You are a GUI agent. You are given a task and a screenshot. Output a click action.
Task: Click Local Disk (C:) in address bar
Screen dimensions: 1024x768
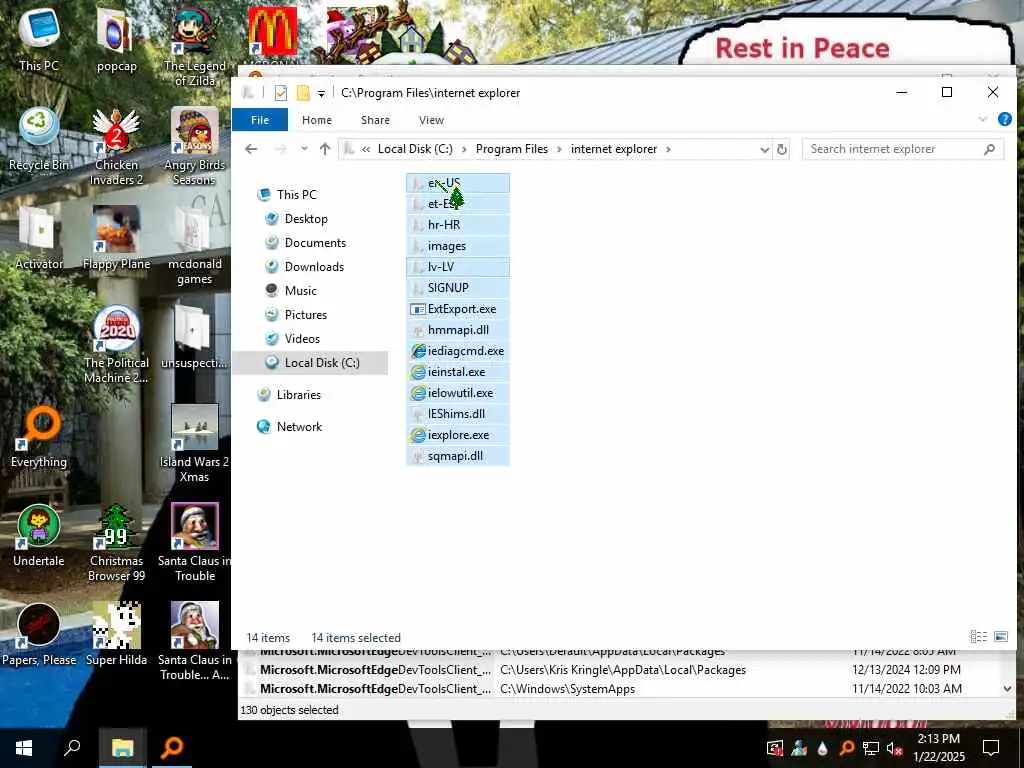(415, 149)
